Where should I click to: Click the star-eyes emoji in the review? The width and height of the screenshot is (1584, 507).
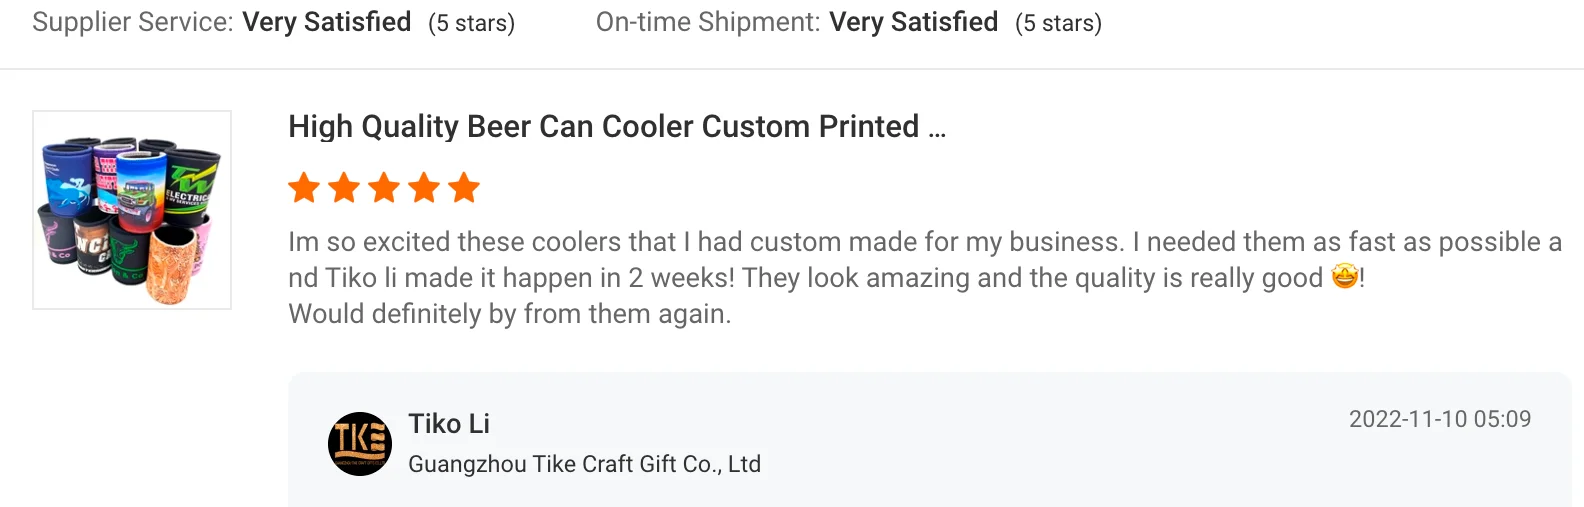tap(1345, 277)
